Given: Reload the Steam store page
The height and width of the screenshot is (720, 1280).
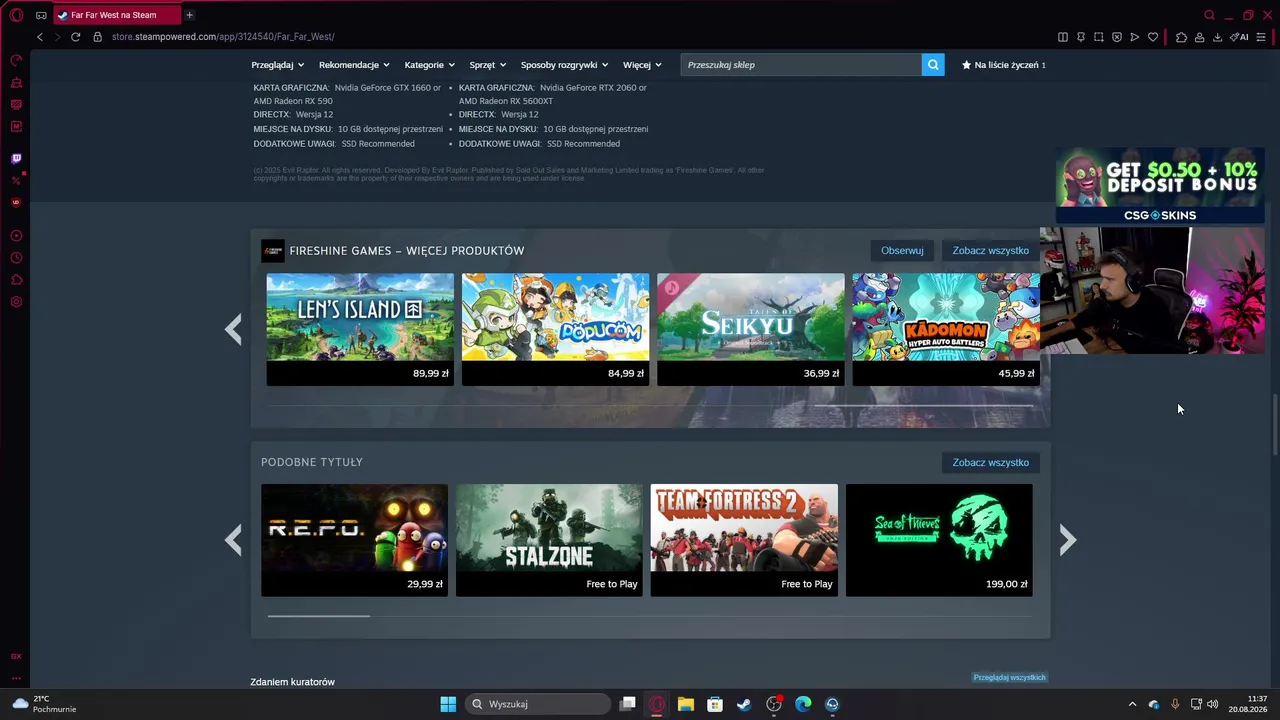Looking at the screenshot, I should tap(75, 37).
